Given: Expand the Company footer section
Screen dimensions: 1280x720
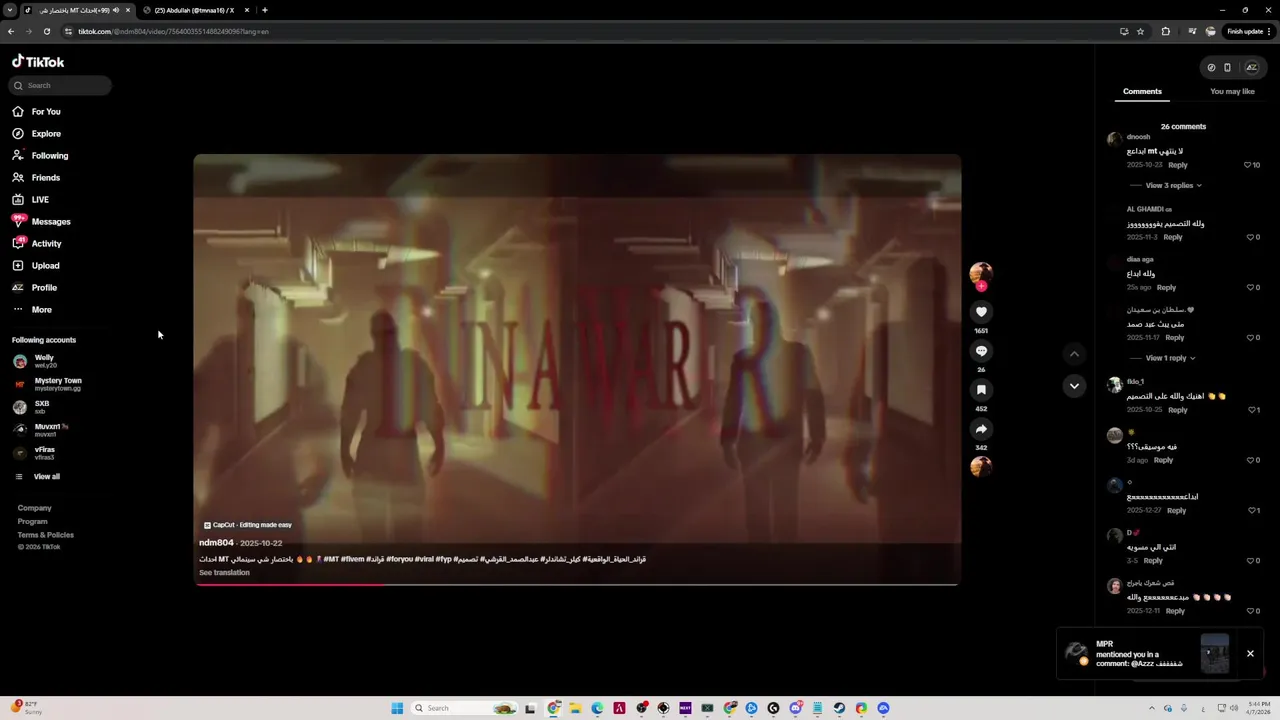Looking at the screenshot, I should pyautogui.click(x=34, y=508).
